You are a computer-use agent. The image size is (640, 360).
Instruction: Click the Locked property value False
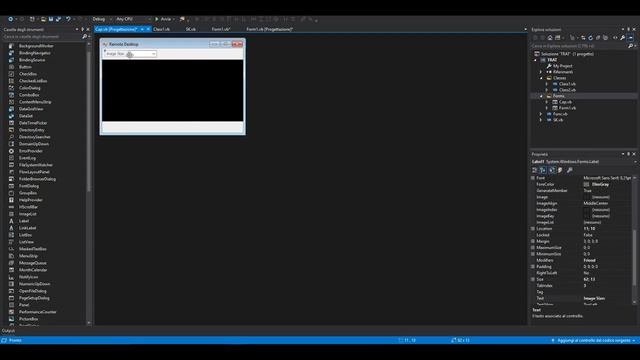pyautogui.click(x=588, y=235)
